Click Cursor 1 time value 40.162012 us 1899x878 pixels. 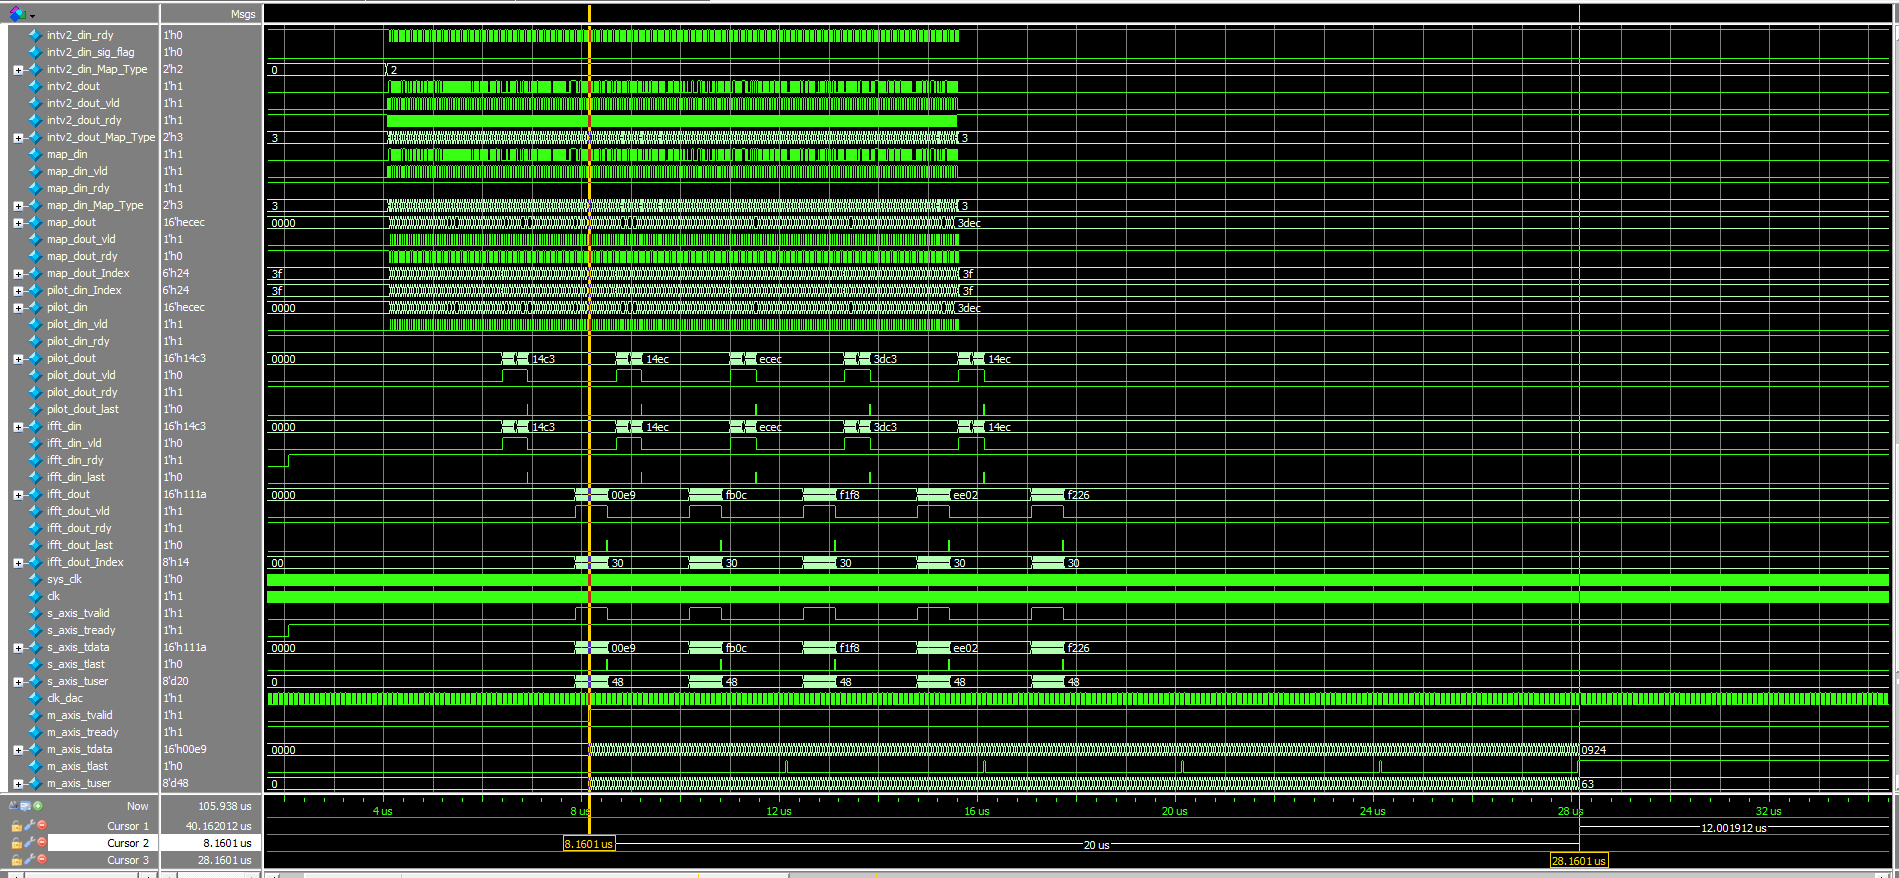(218, 826)
